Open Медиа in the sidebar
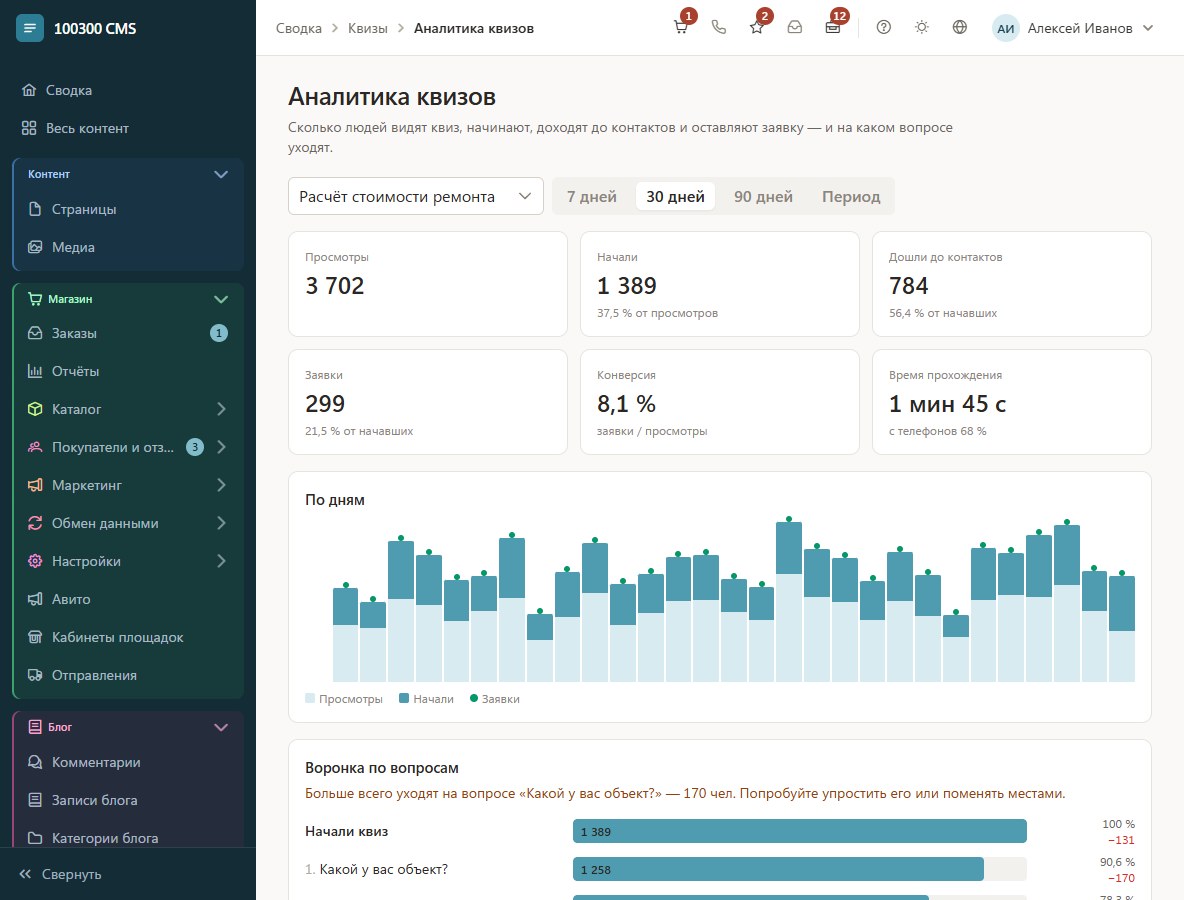The height and width of the screenshot is (900, 1184). (128, 247)
